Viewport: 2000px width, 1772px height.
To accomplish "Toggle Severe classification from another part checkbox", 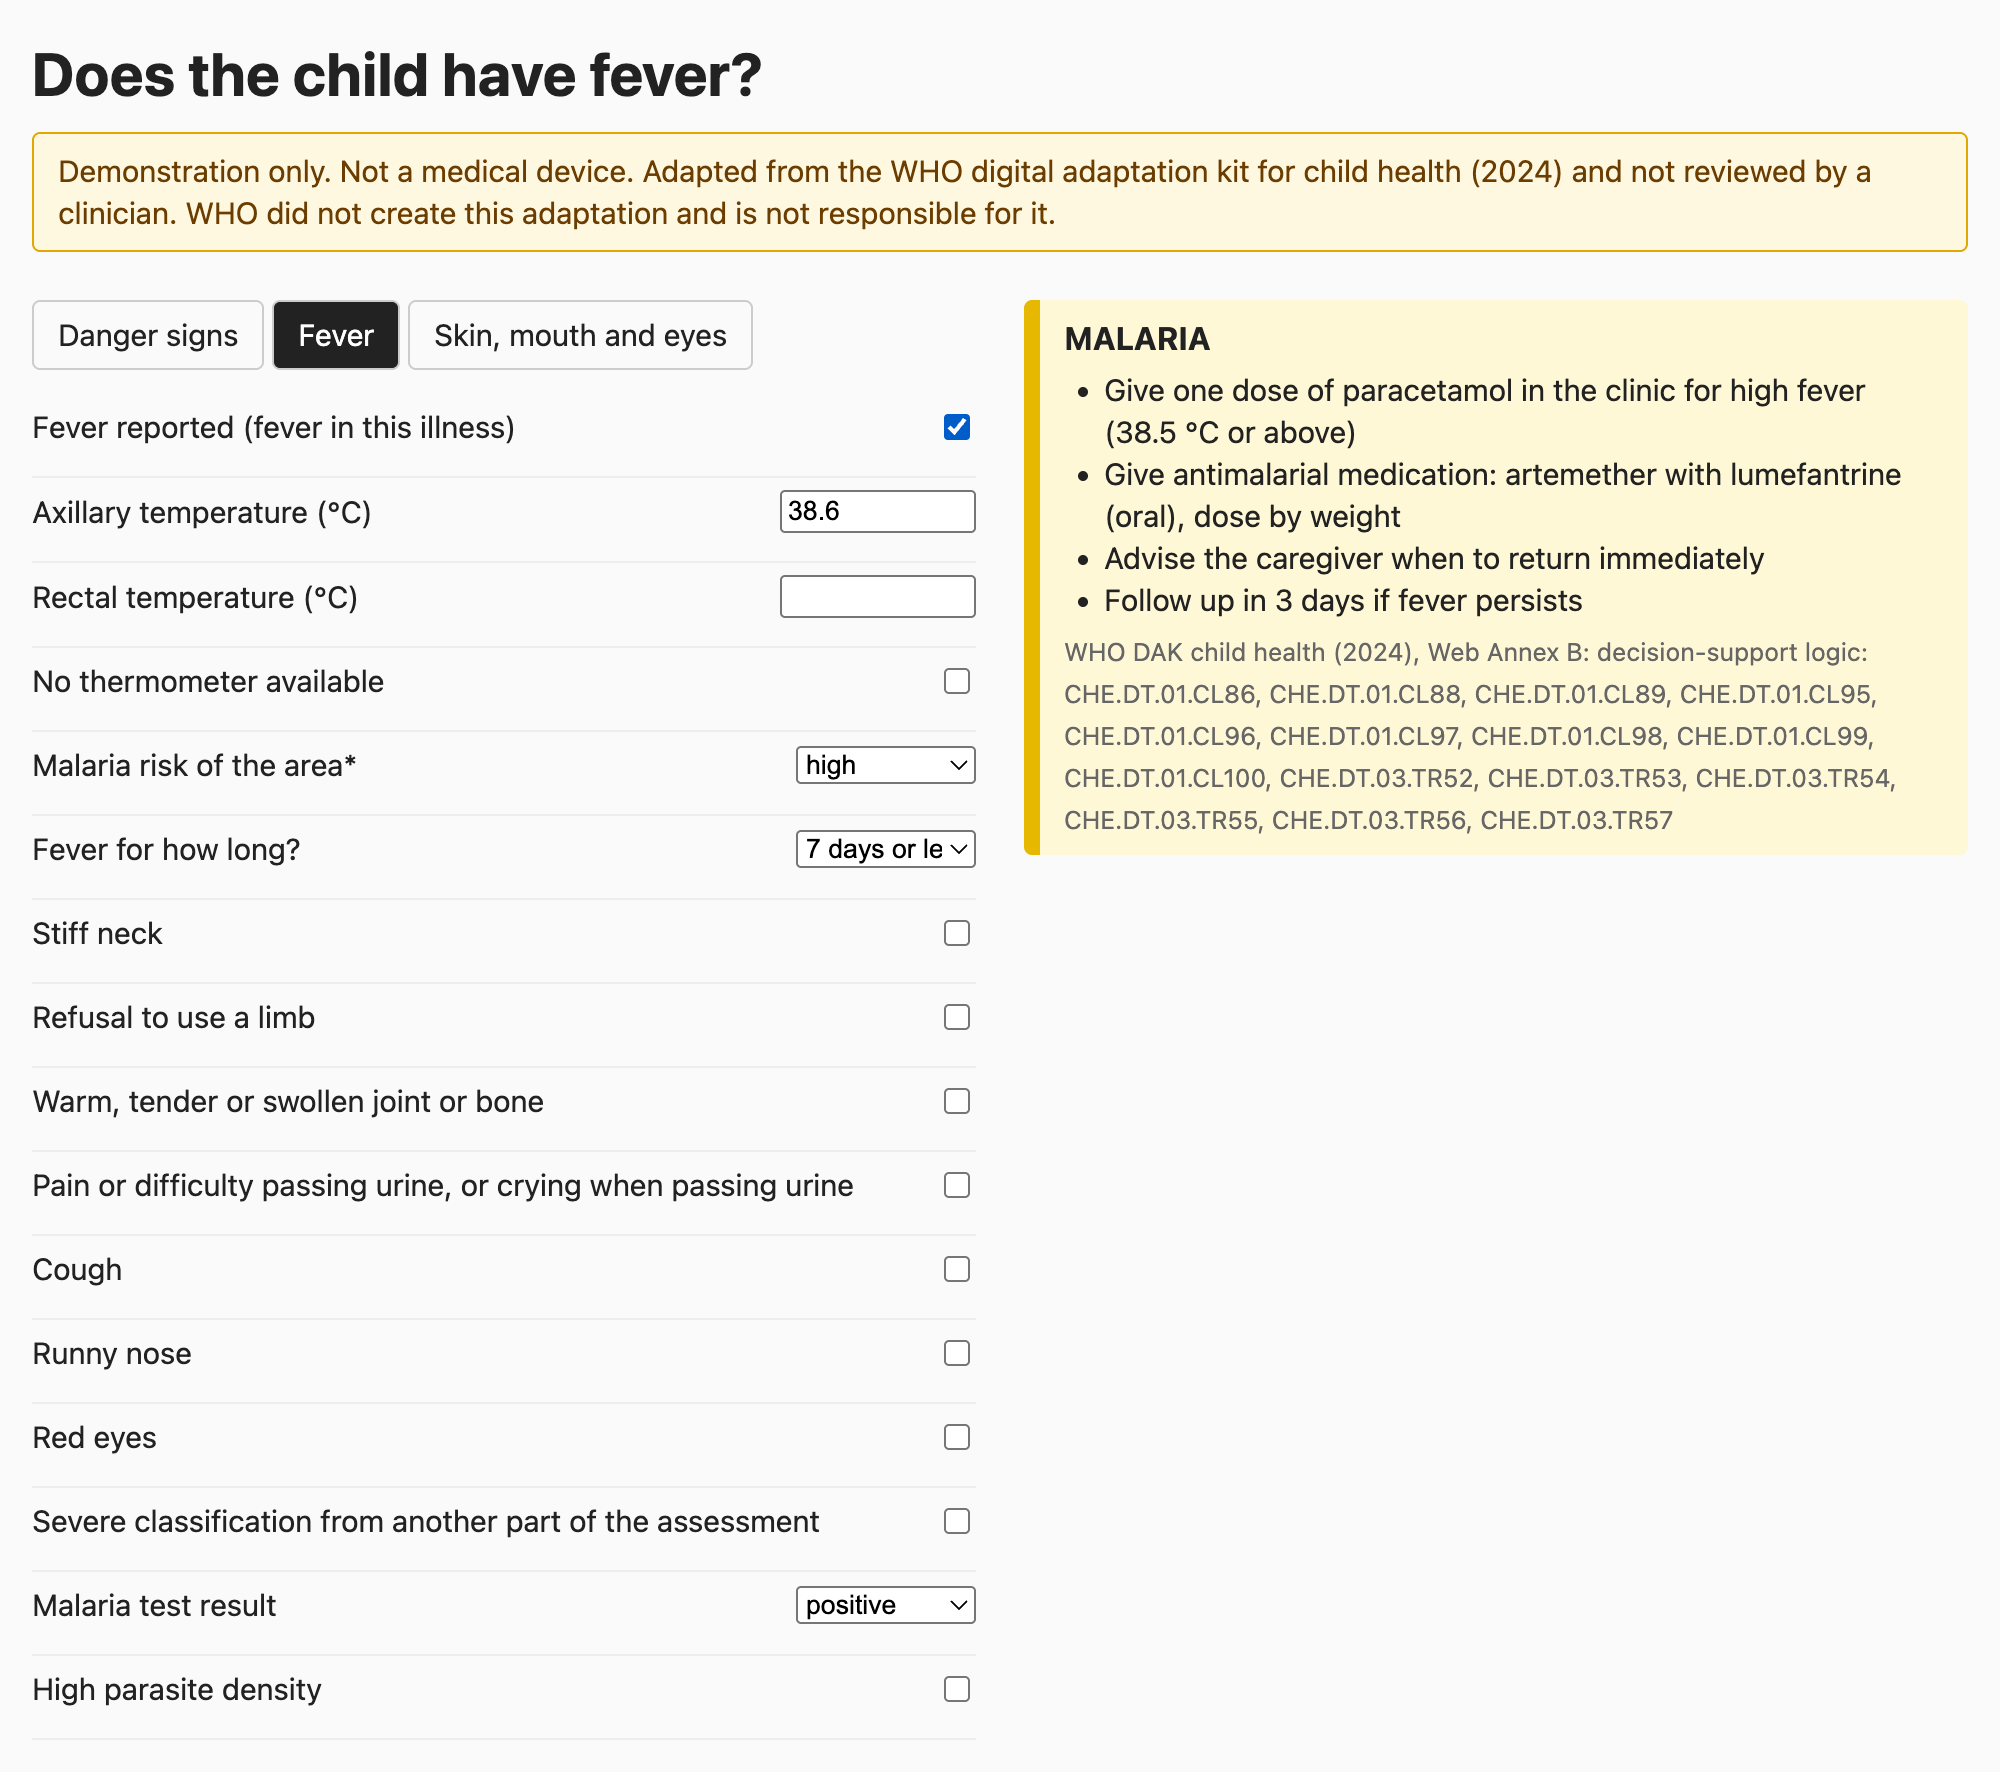I will (x=957, y=1521).
